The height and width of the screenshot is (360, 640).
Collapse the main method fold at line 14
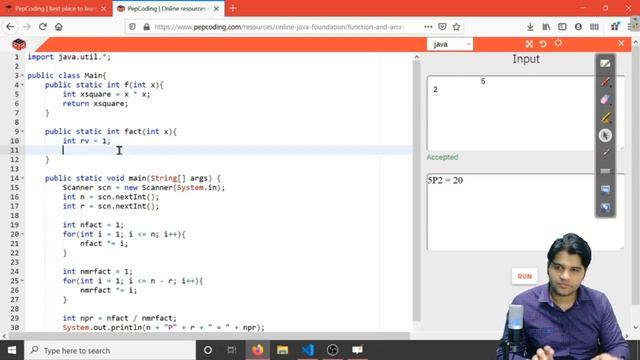coord(22,178)
